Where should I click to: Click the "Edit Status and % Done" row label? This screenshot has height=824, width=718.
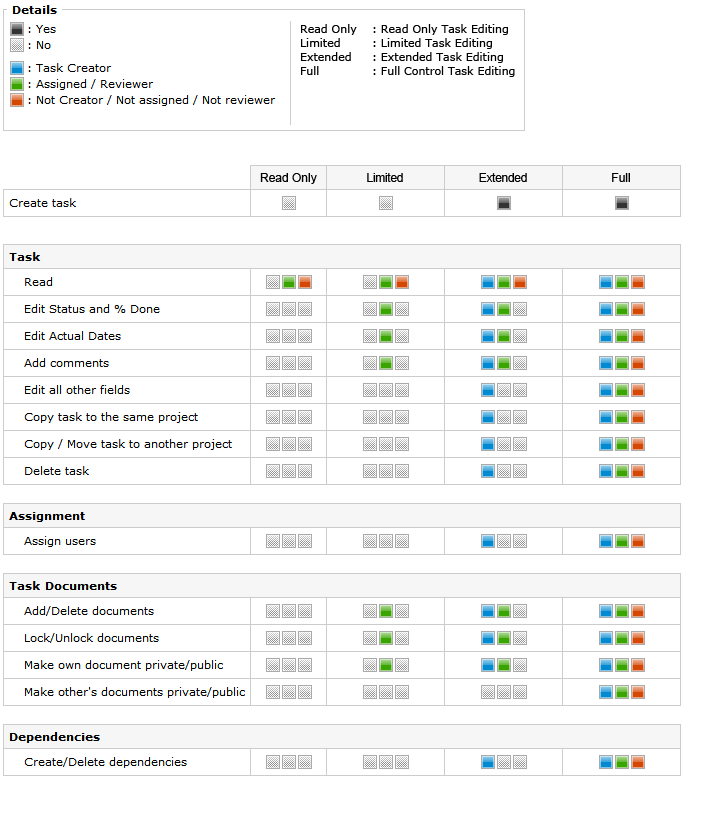click(x=92, y=309)
